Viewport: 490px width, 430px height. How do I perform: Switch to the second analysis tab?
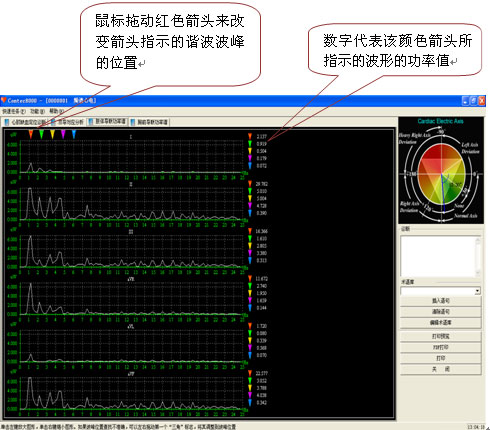(68, 122)
